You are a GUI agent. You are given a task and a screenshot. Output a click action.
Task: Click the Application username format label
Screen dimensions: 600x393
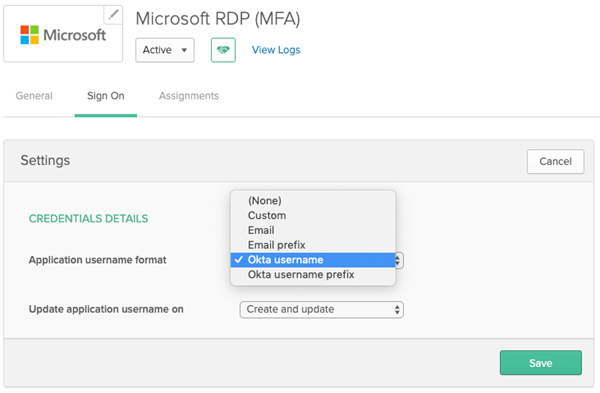(98, 260)
